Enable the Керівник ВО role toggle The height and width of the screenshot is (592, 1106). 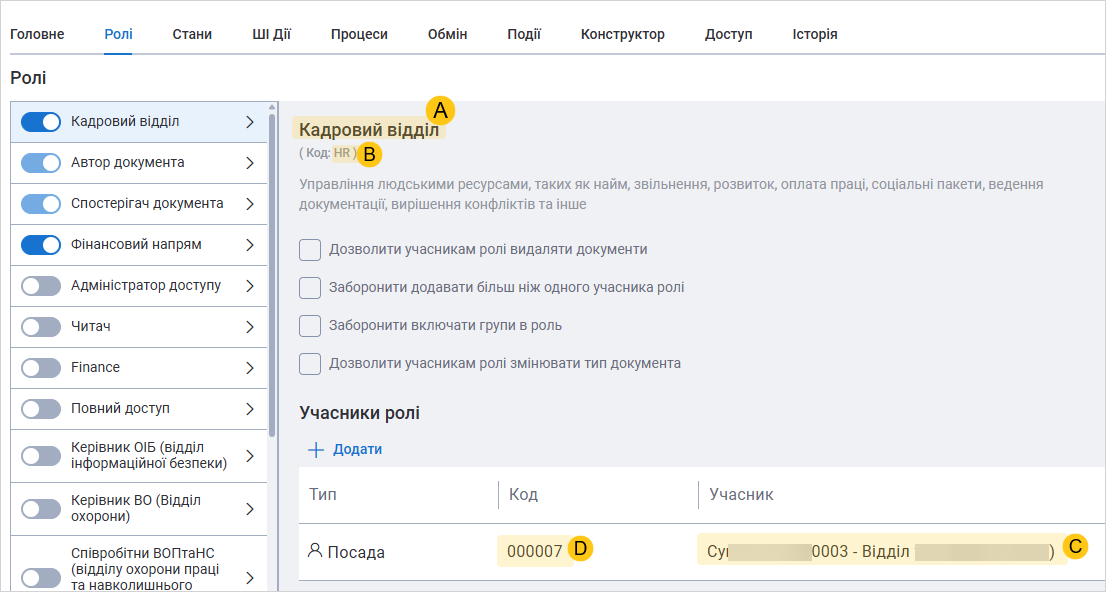pyautogui.click(x=41, y=509)
